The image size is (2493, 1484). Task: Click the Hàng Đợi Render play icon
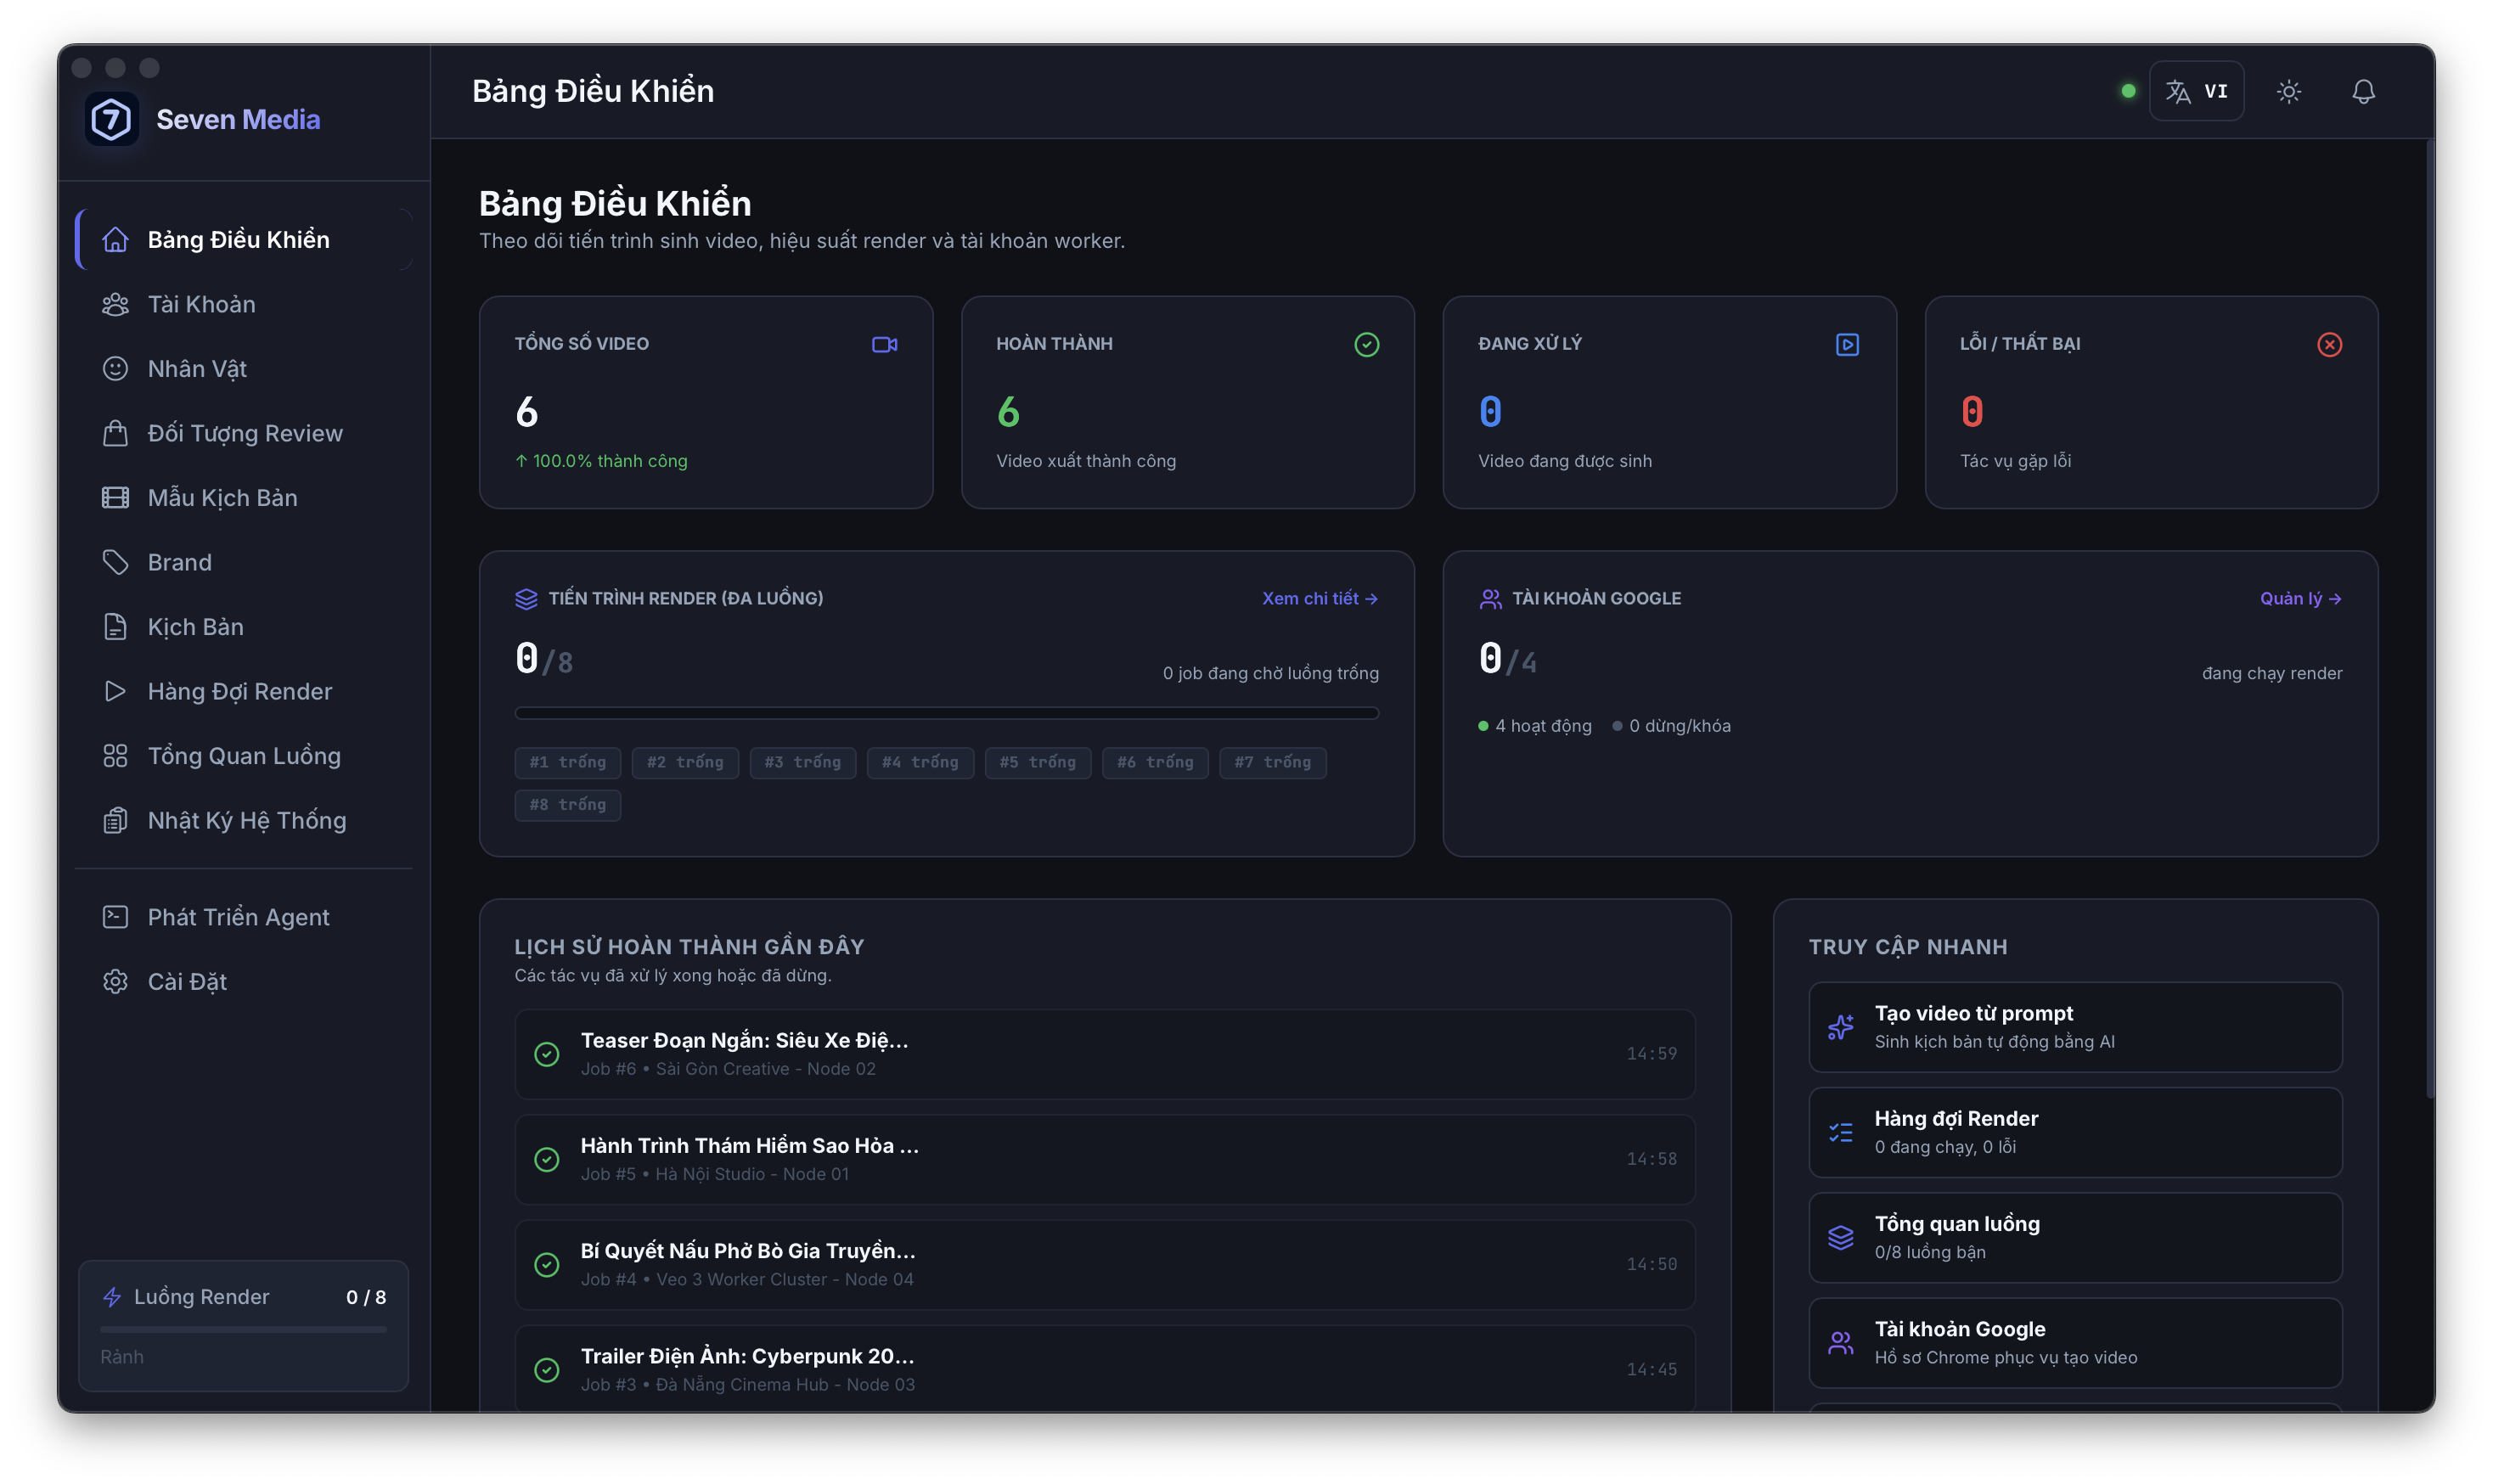tap(115, 691)
